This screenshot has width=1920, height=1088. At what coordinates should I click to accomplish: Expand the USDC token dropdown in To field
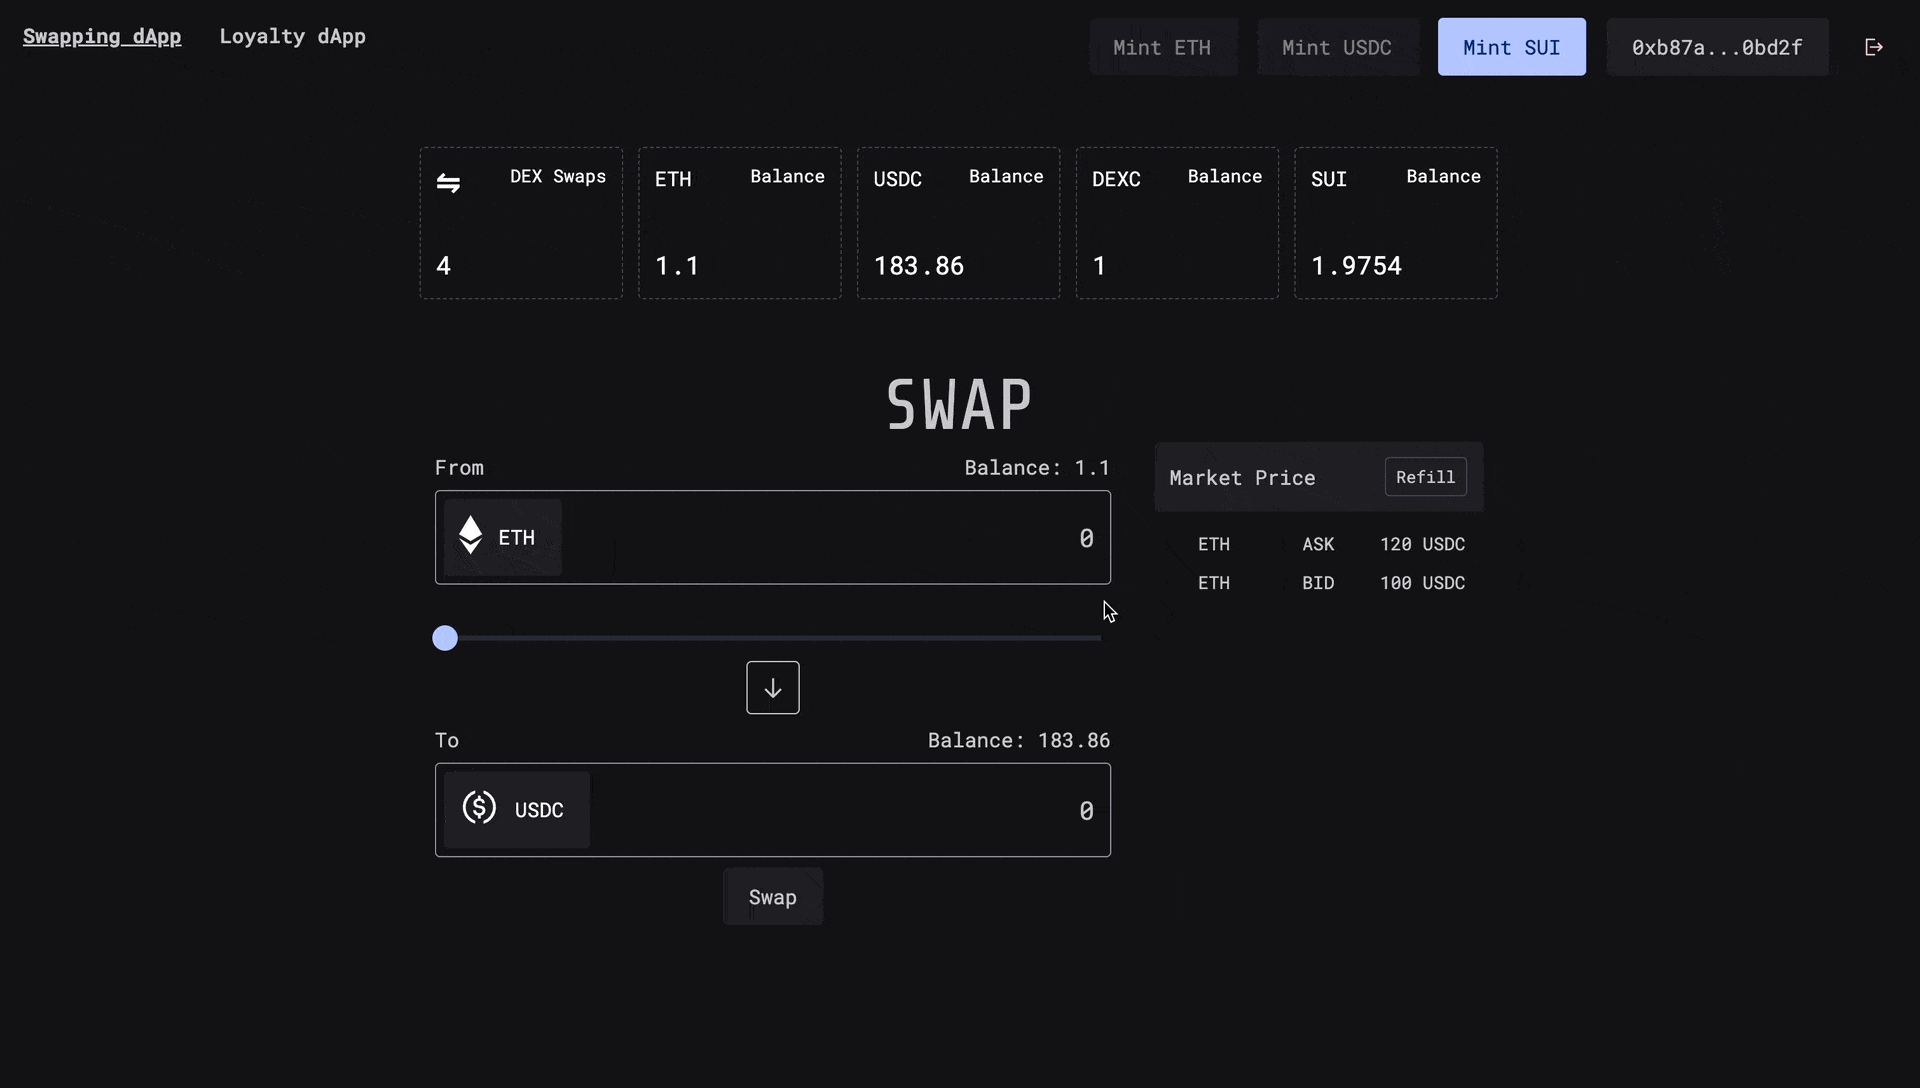click(514, 808)
